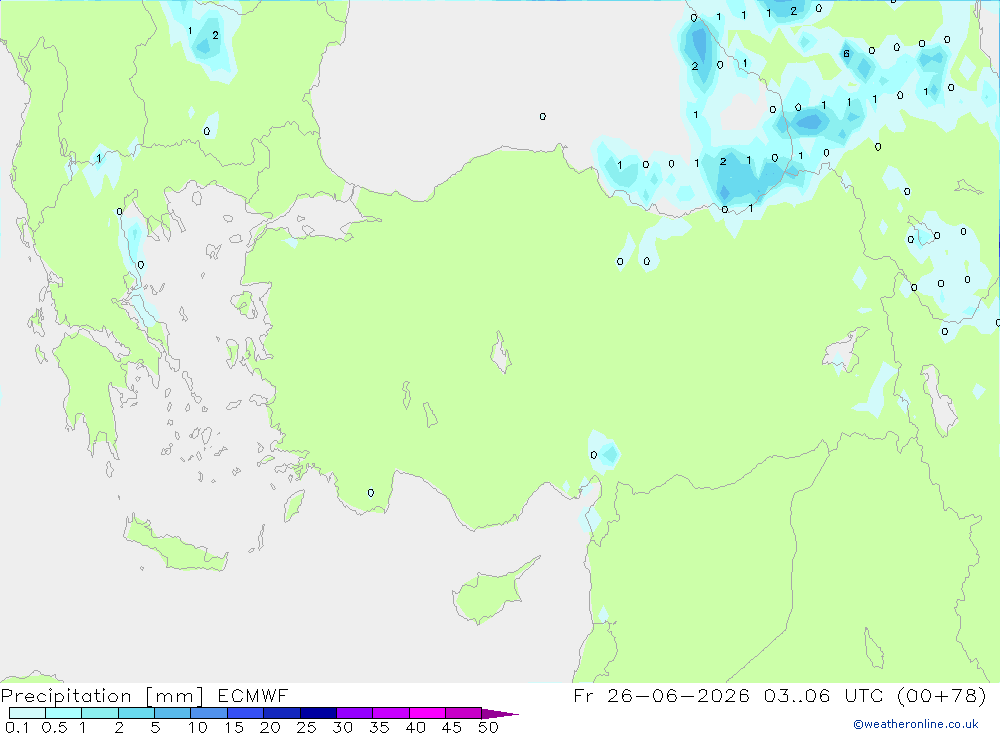Pick the 10–15 mm blue legend swatch
The height and width of the screenshot is (733, 1000).
point(209,713)
